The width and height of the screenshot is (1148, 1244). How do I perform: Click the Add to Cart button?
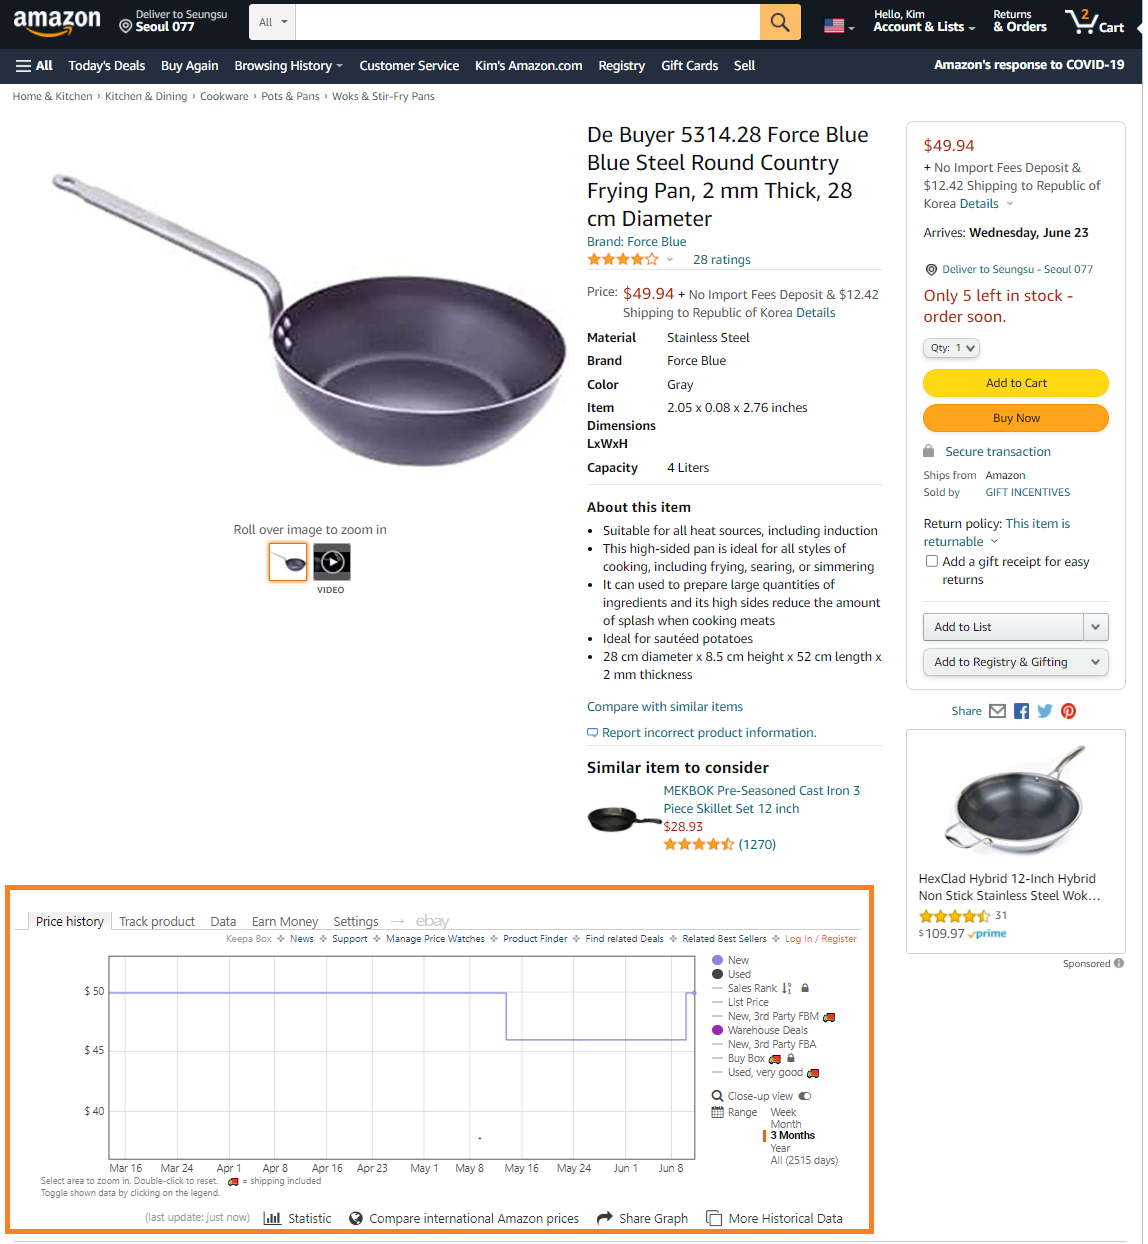tap(1016, 383)
